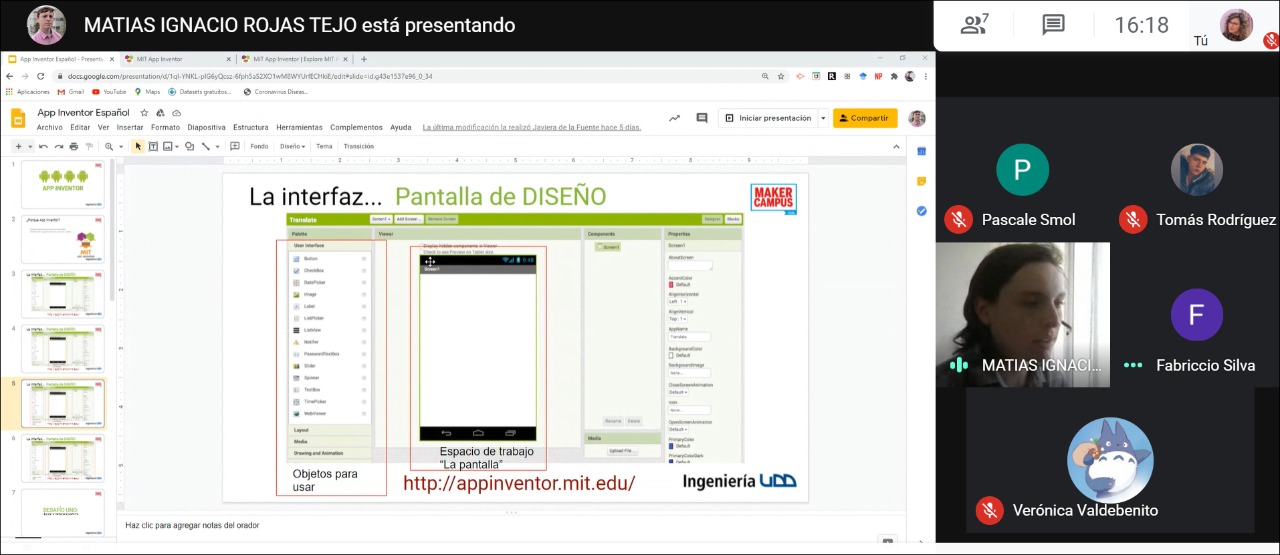
Task: Open the Datasets gratuitos bookmark
Action: point(199,92)
